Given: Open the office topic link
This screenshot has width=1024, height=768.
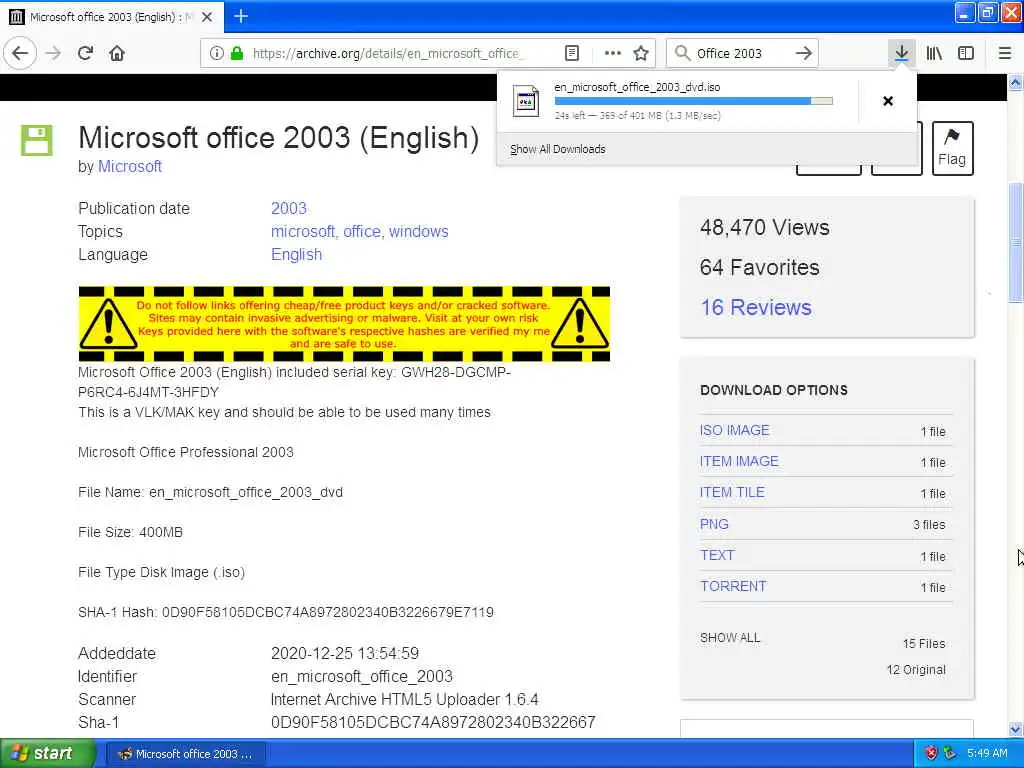Looking at the screenshot, I should (x=363, y=232).
